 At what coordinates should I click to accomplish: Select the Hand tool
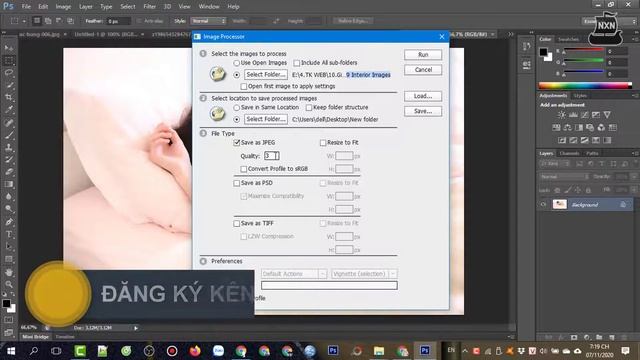[9, 272]
